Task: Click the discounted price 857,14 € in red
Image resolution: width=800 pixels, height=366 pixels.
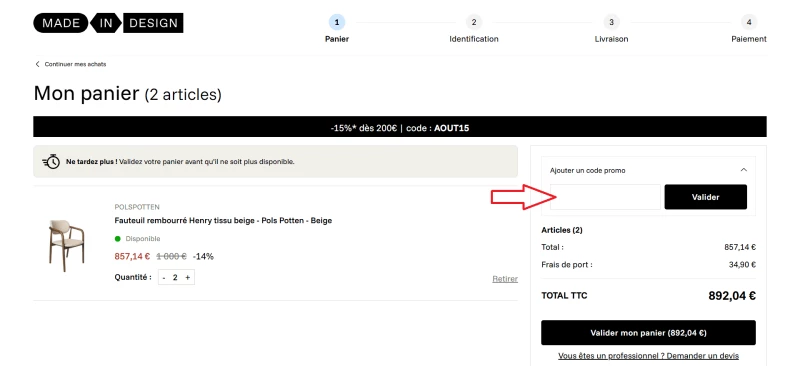Action: (132, 256)
